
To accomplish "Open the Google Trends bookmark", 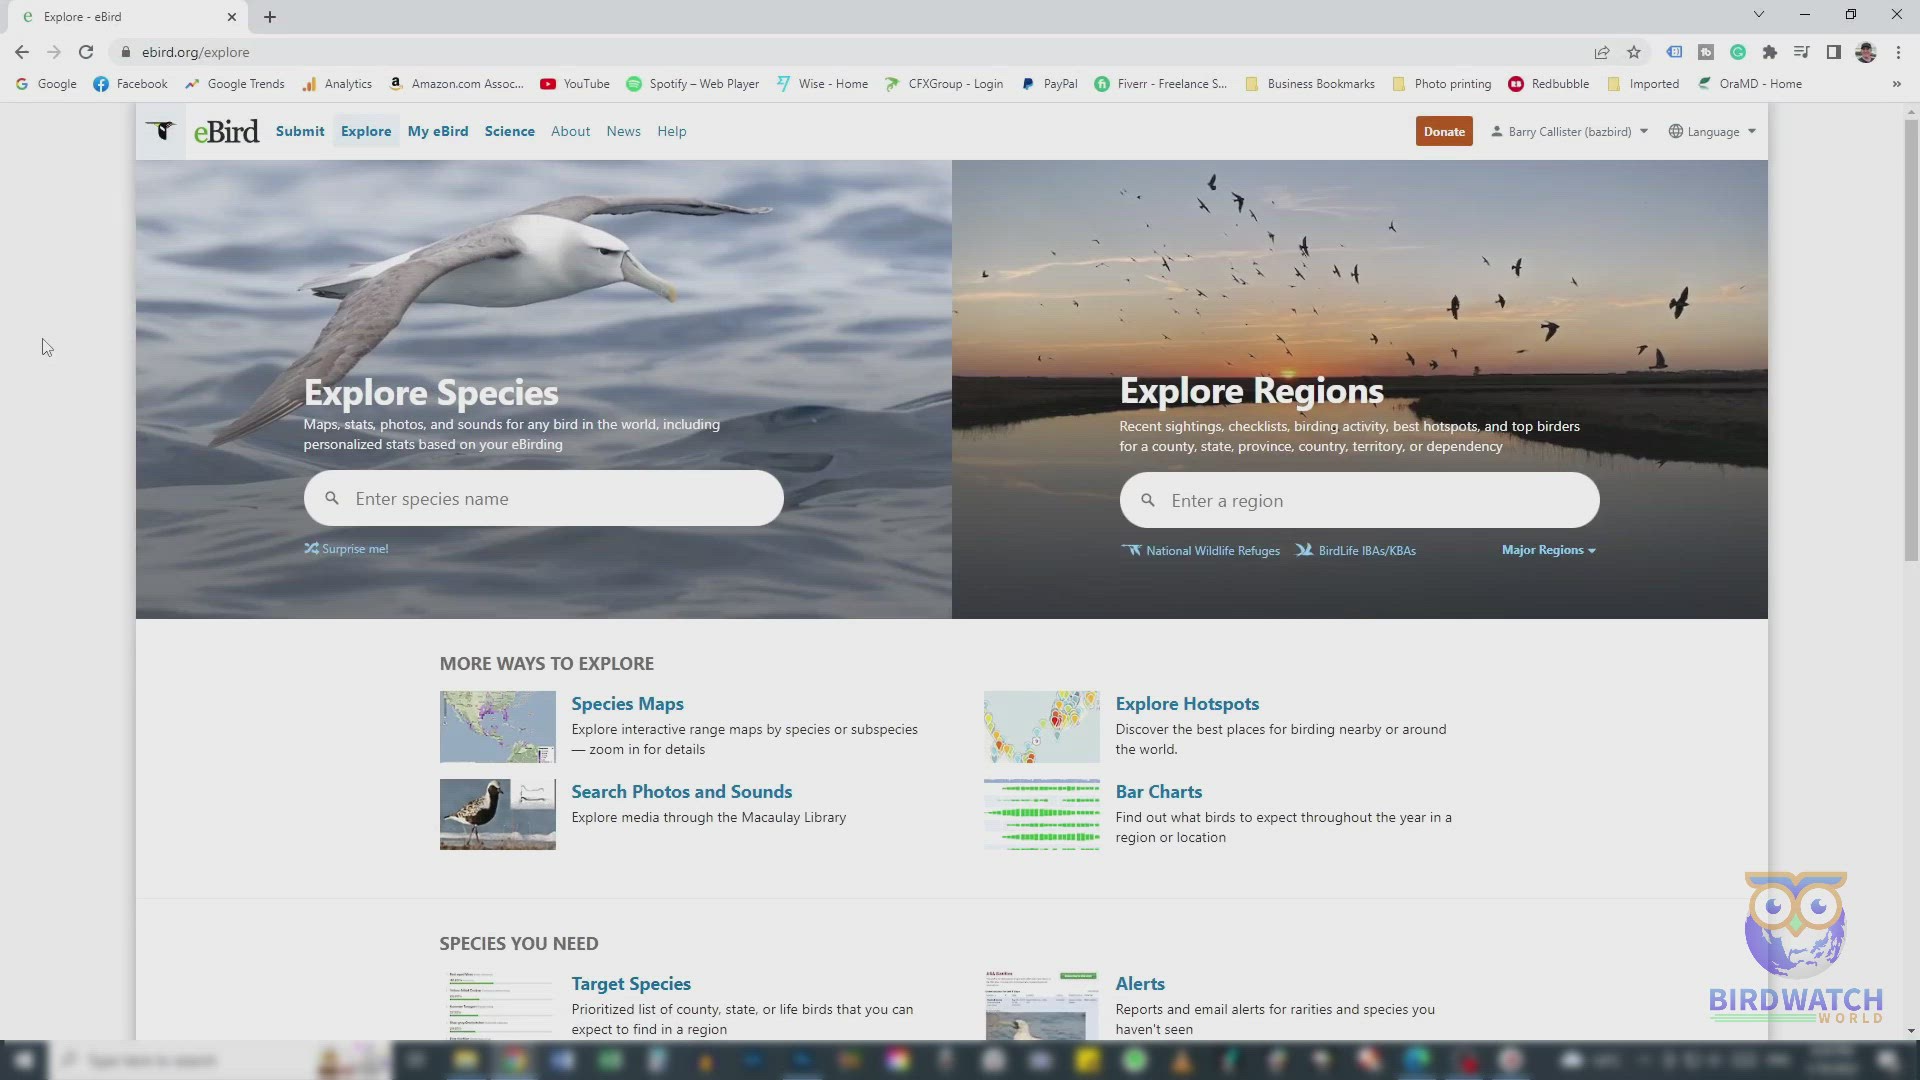I will coord(235,84).
